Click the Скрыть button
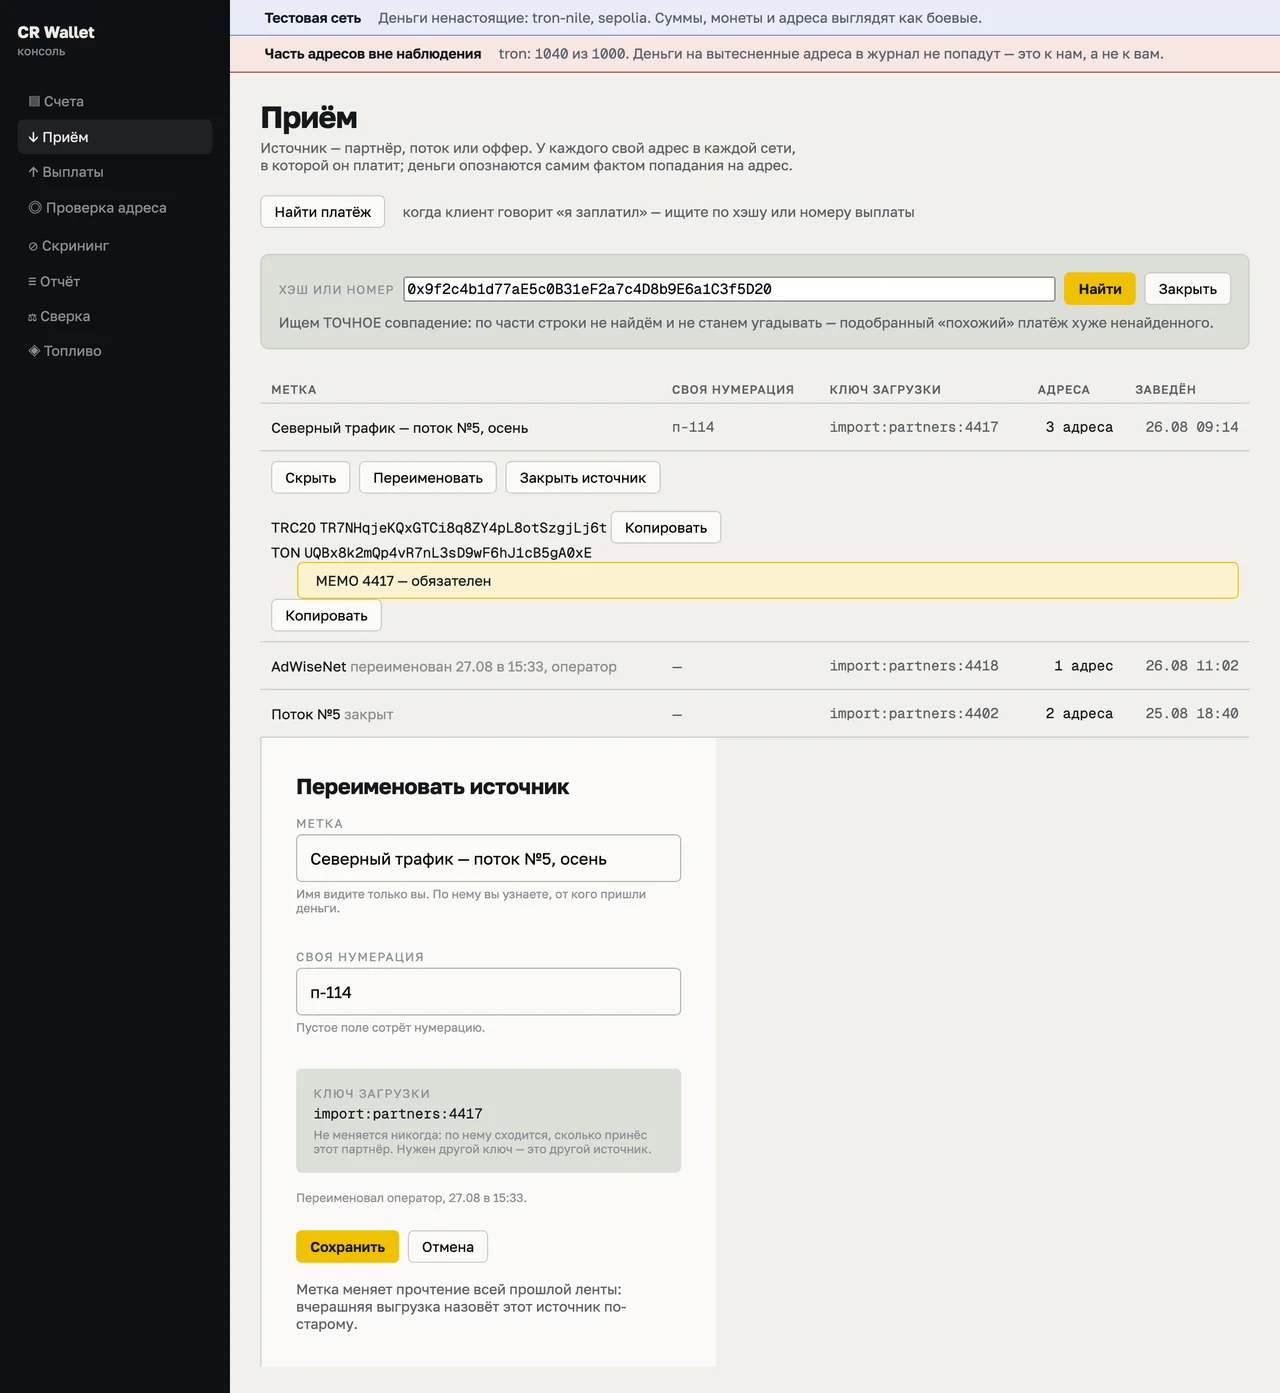The height and width of the screenshot is (1393, 1280). tap(311, 478)
